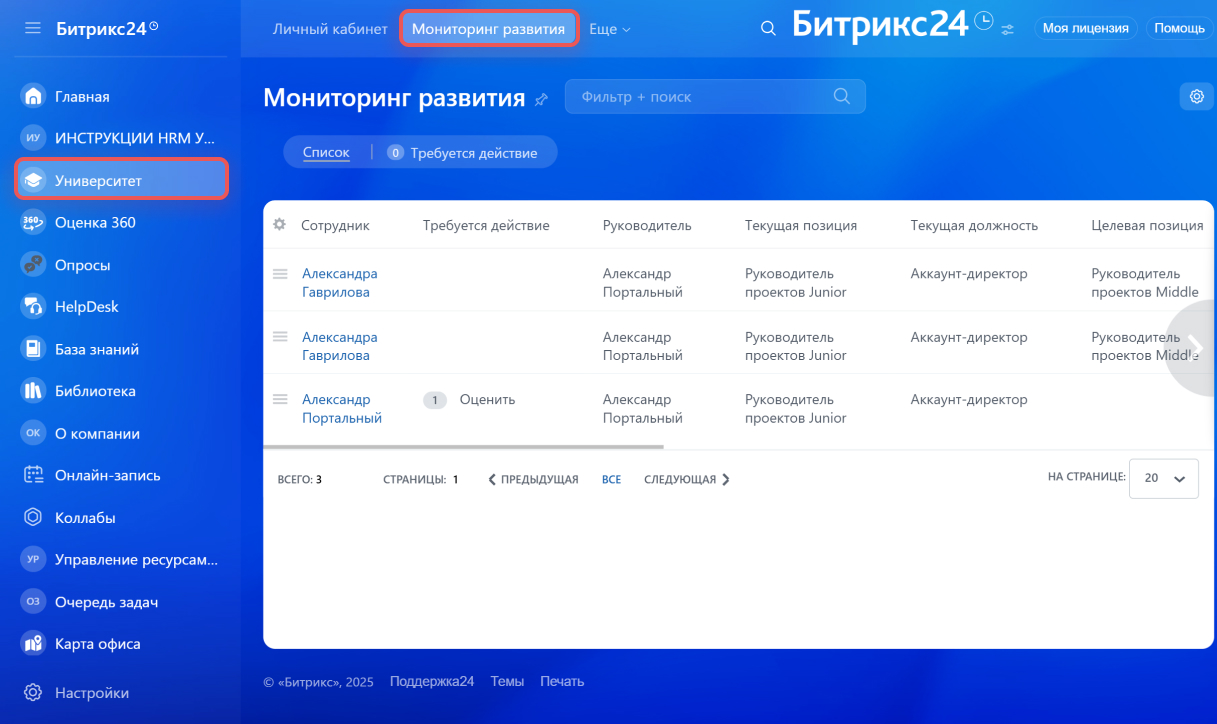Screen dimensions: 1217x724
Task: Click the Фильтр + поиск input field
Action: pos(700,96)
